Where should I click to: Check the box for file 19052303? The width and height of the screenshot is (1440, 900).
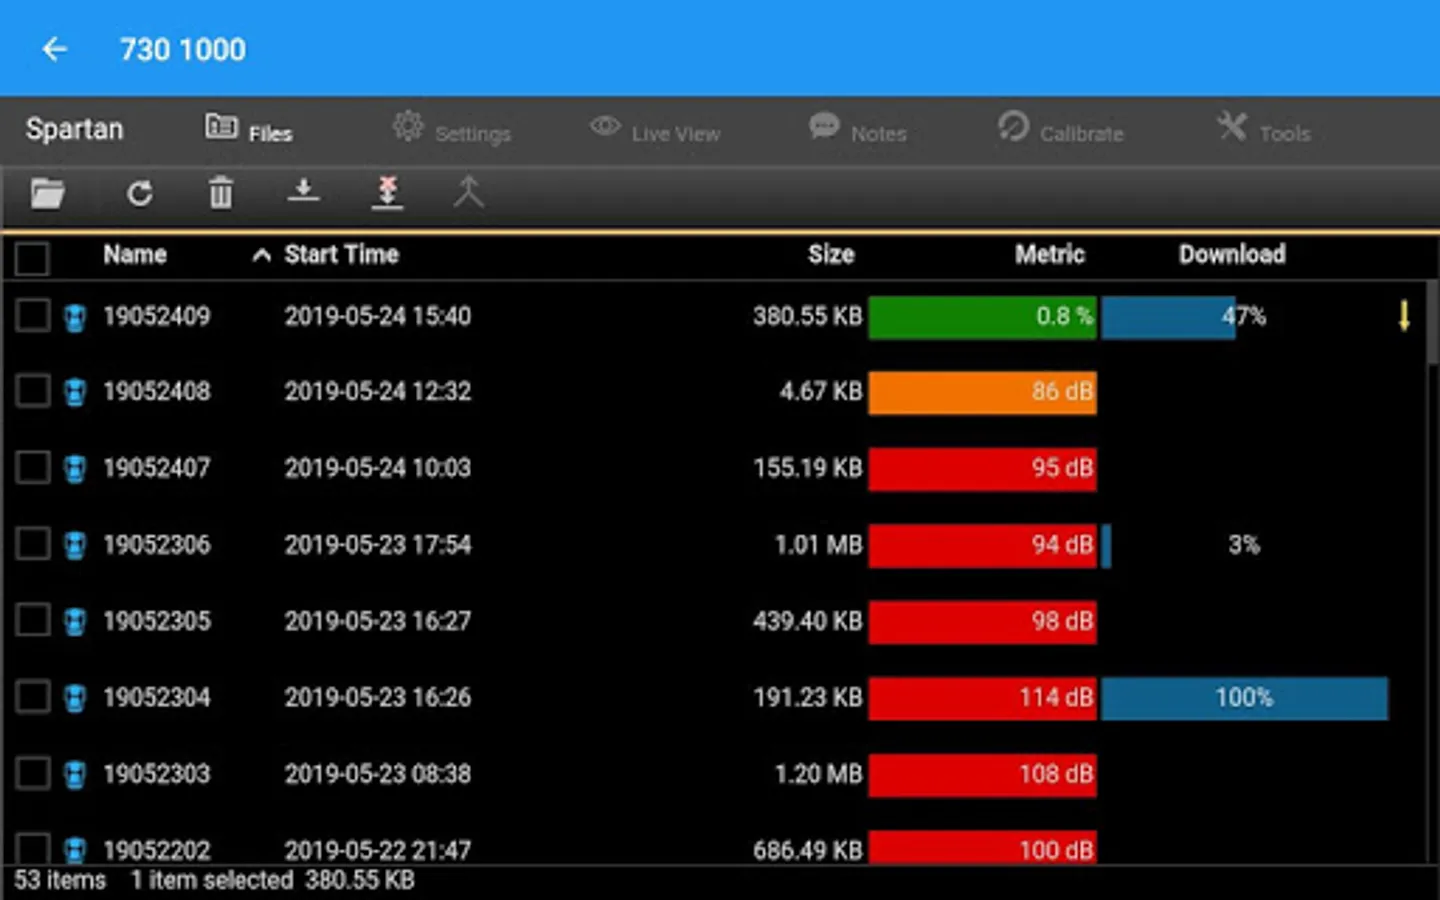point(32,773)
